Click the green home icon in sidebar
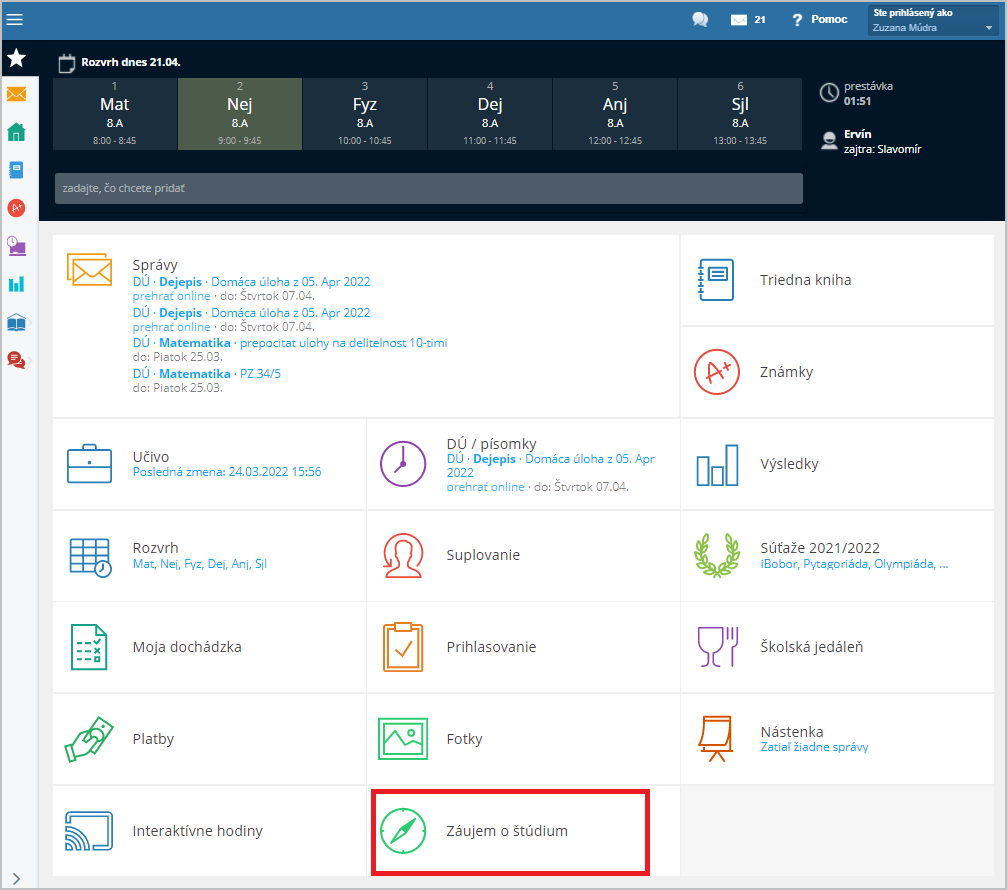This screenshot has width=1007, height=890. [16, 132]
